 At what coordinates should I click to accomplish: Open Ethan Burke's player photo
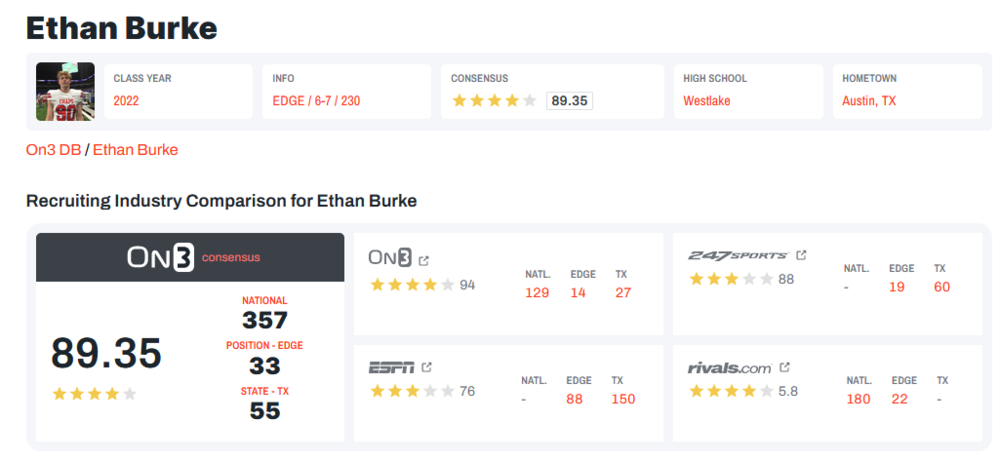pos(65,92)
